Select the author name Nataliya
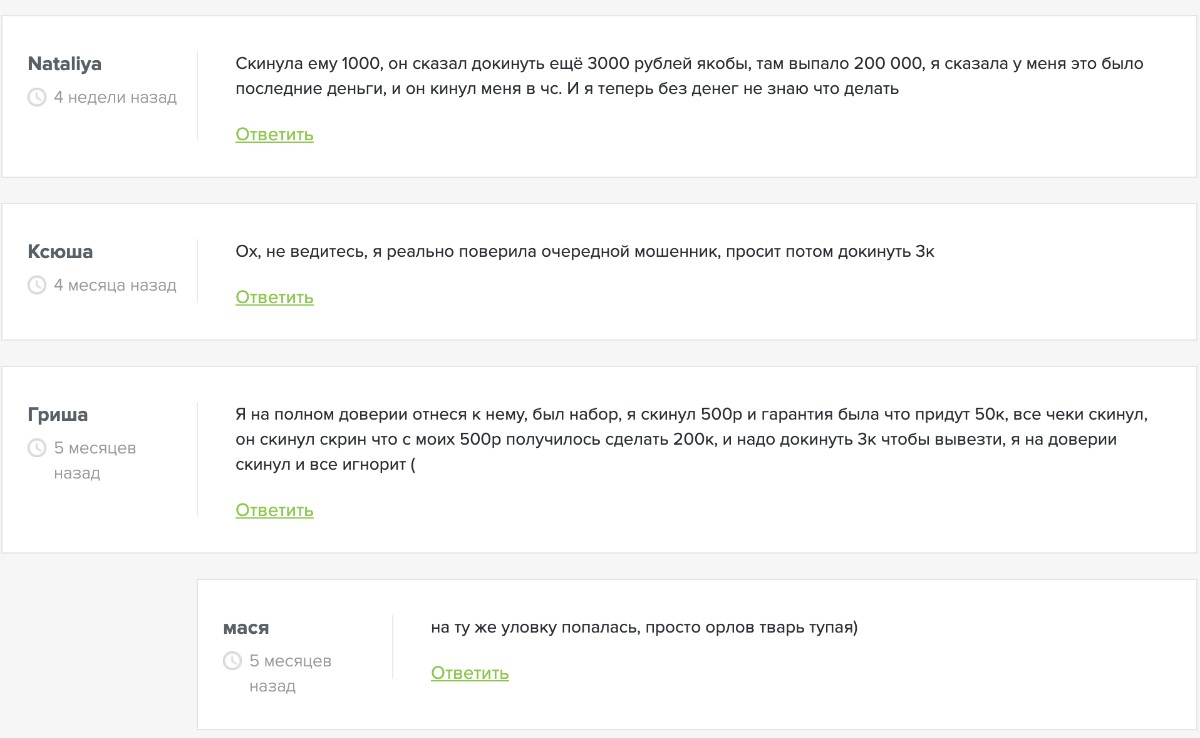 64,64
